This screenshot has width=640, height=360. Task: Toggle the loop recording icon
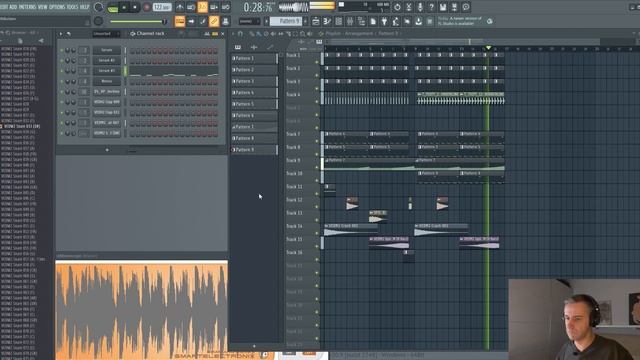[225, 7]
